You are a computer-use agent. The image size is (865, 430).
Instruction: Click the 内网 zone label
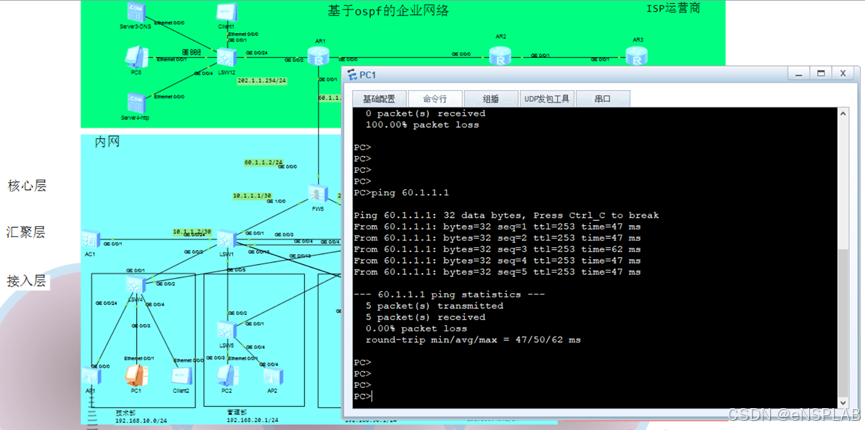coord(107,142)
